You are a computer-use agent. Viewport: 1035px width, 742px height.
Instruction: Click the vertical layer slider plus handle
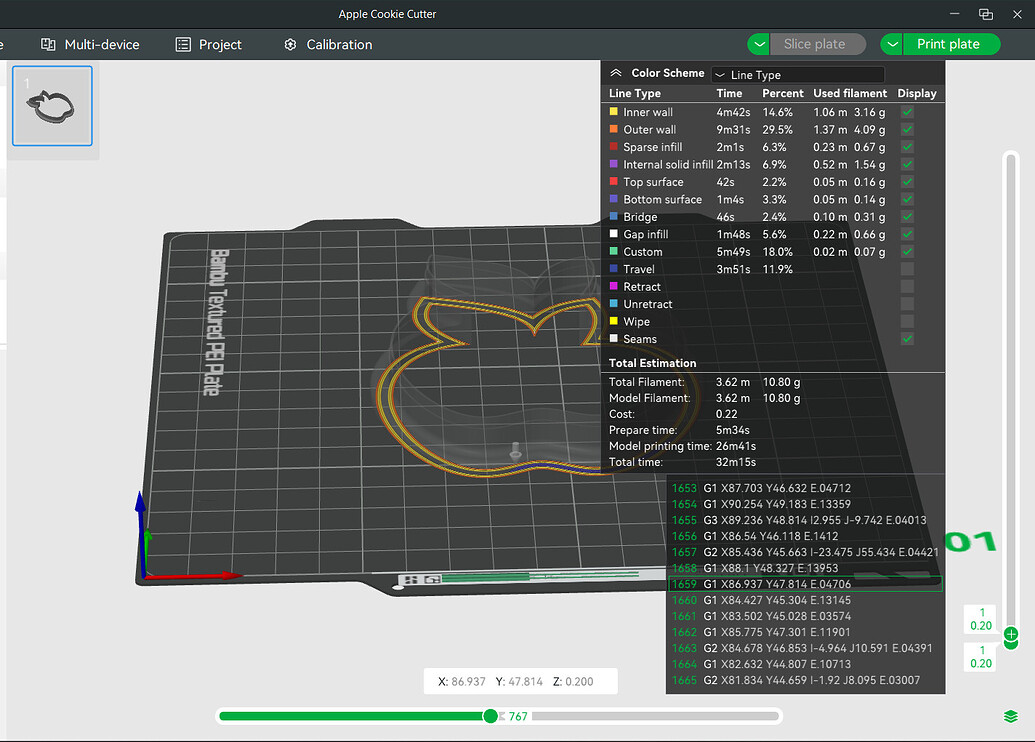point(1011,634)
